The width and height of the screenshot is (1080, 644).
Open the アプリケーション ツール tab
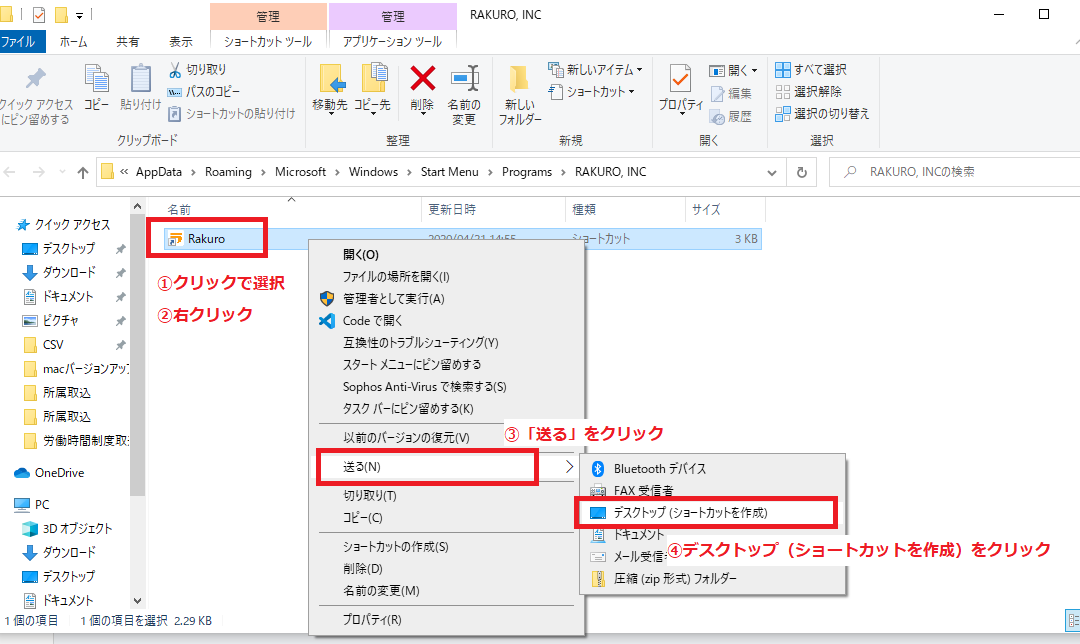pyautogui.click(x=393, y=42)
